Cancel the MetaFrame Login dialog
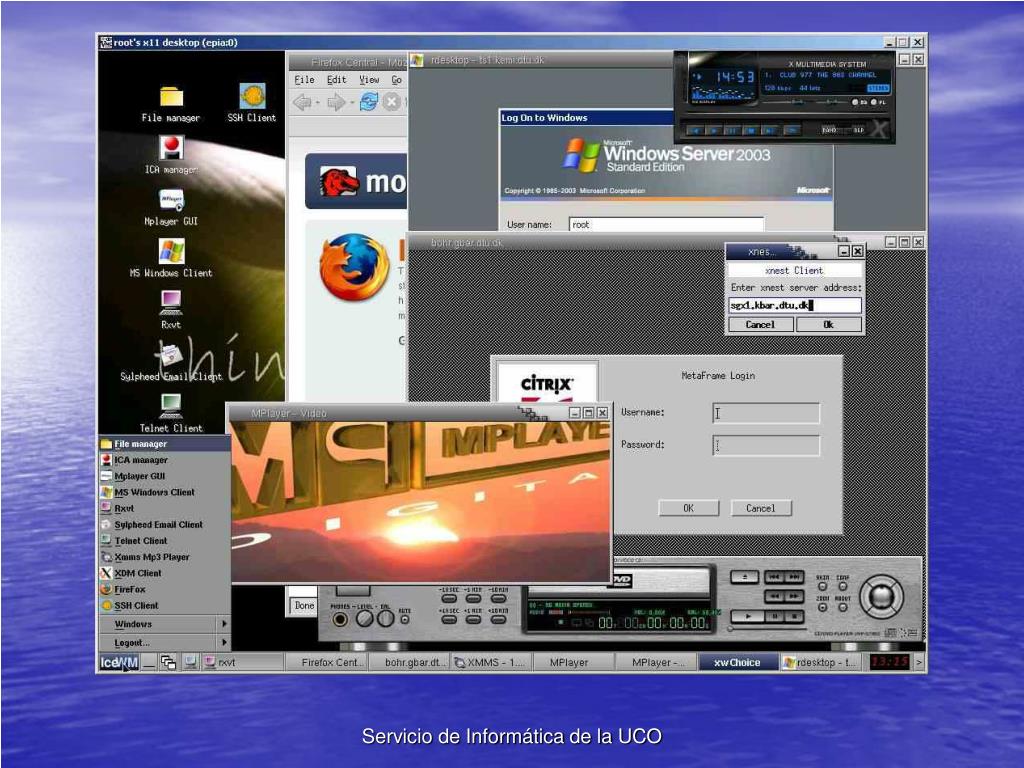Screen dimensions: 1024x768 coord(761,507)
